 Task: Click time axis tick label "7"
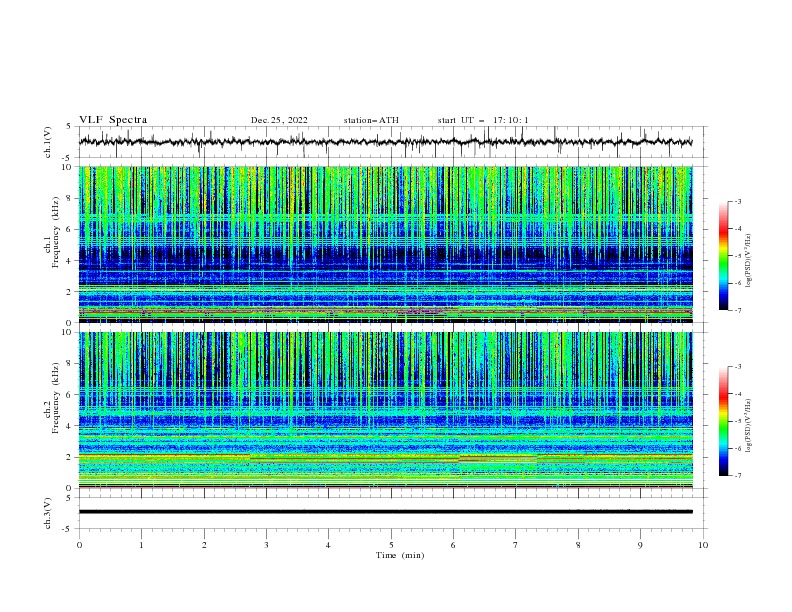pyautogui.click(x=516, y=545)
